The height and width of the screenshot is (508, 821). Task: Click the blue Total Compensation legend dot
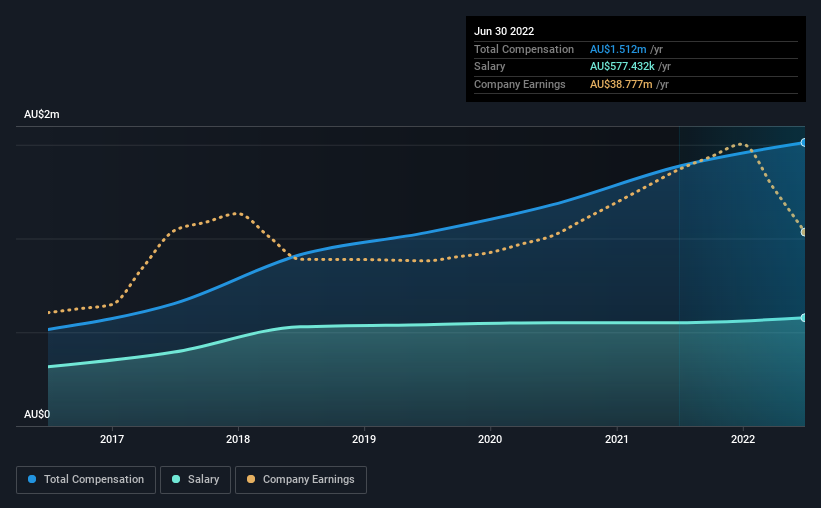point(32,479)
